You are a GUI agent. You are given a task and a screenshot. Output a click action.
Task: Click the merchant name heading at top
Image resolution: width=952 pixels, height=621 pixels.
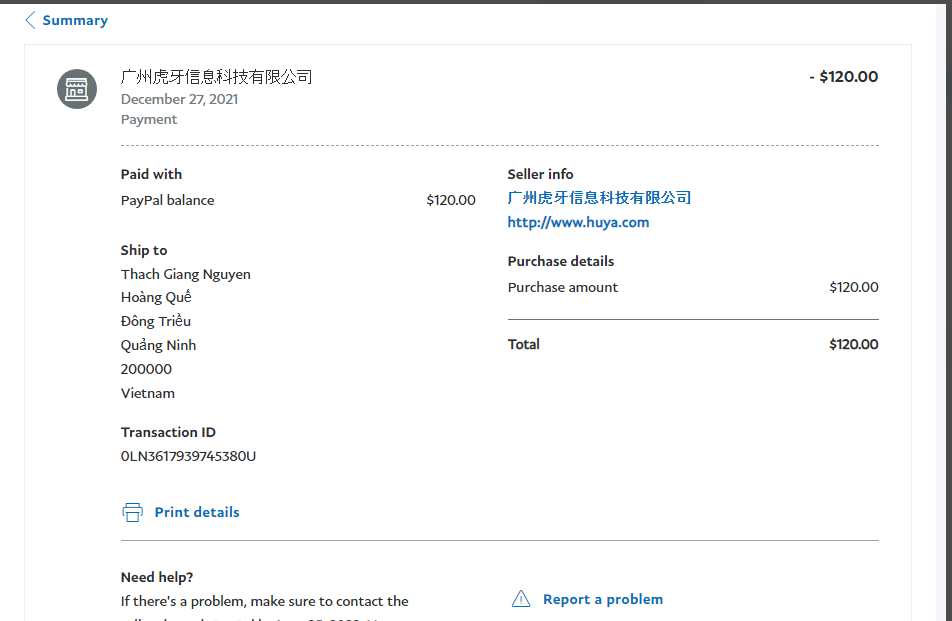coord(216,76)
